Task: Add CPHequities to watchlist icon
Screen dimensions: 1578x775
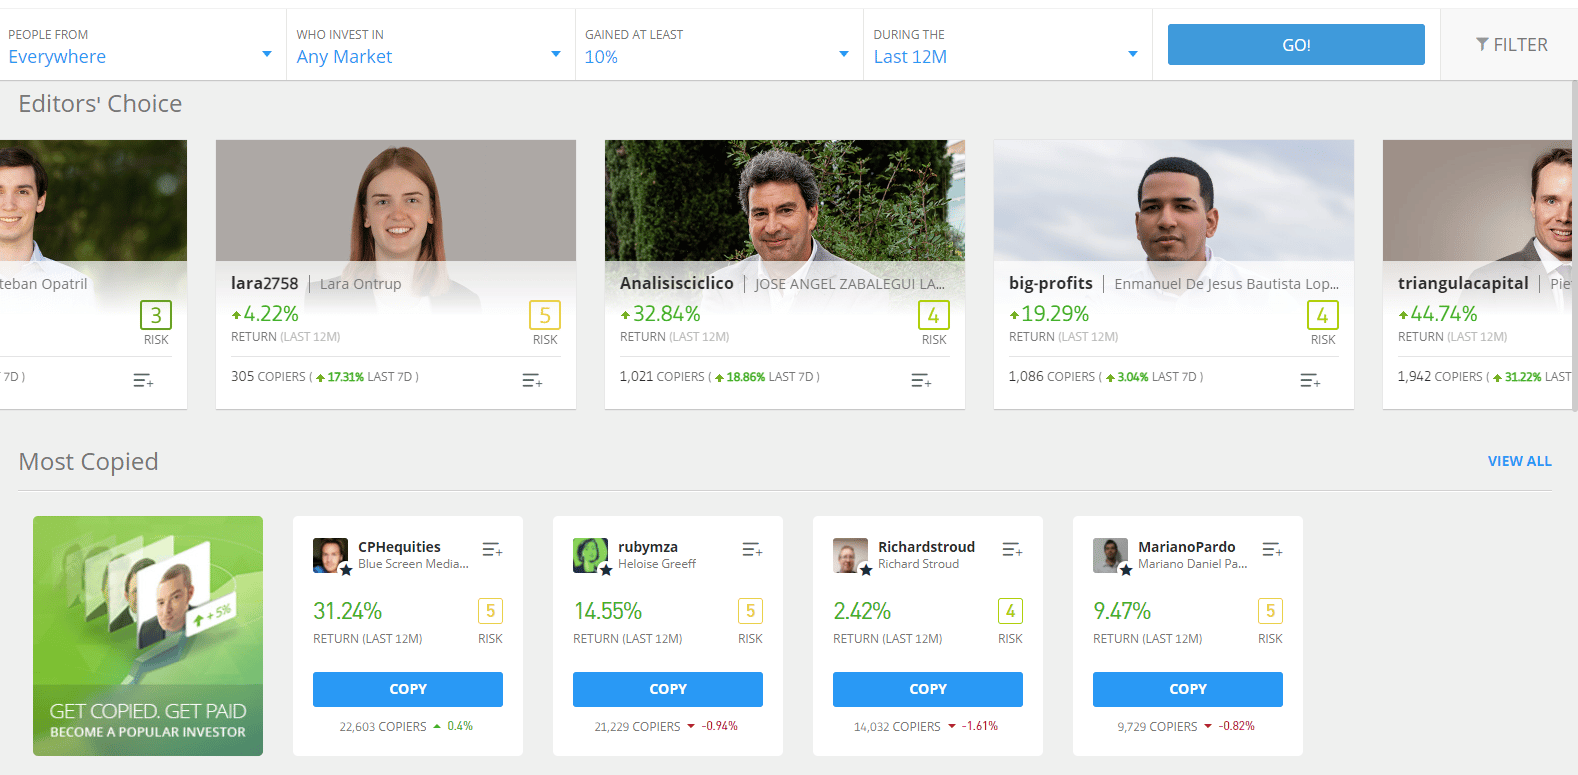Action: pos(492,549)
